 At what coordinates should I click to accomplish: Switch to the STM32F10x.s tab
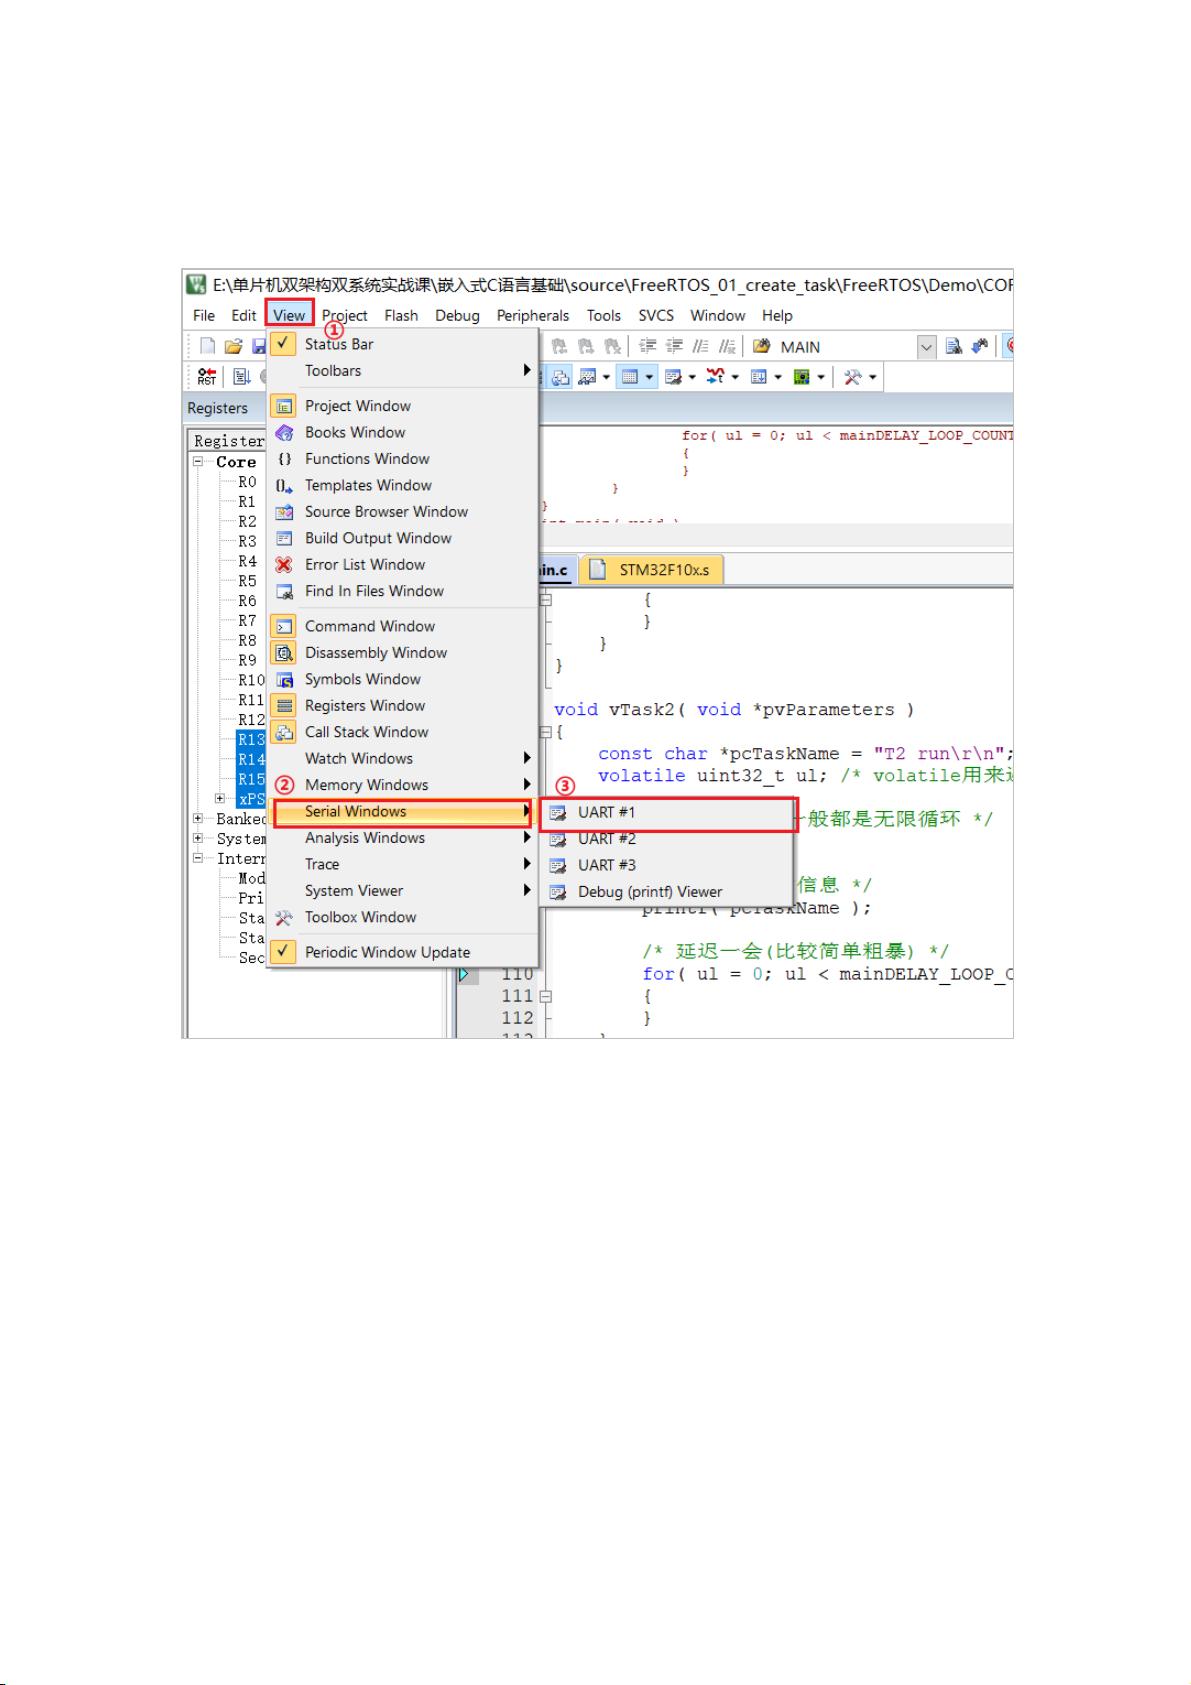click(x=663, y=570)
